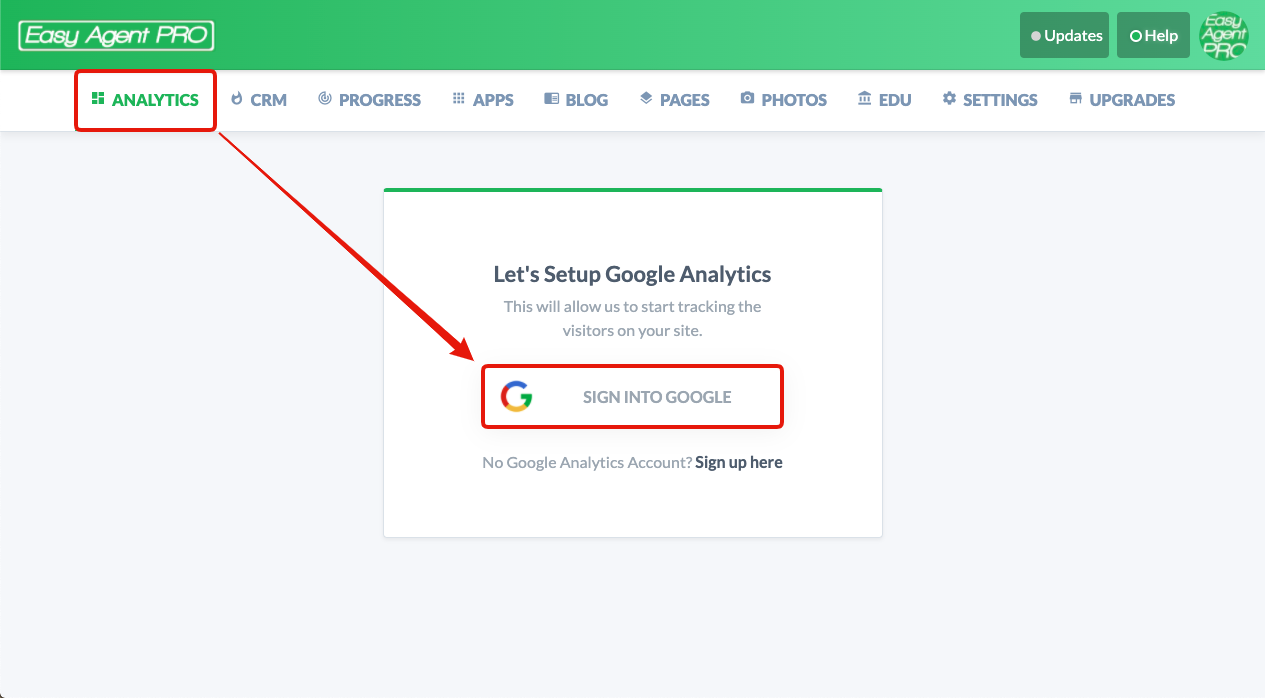Click the Analytics grid icon
1265x698 pixels.
point(98,99)
